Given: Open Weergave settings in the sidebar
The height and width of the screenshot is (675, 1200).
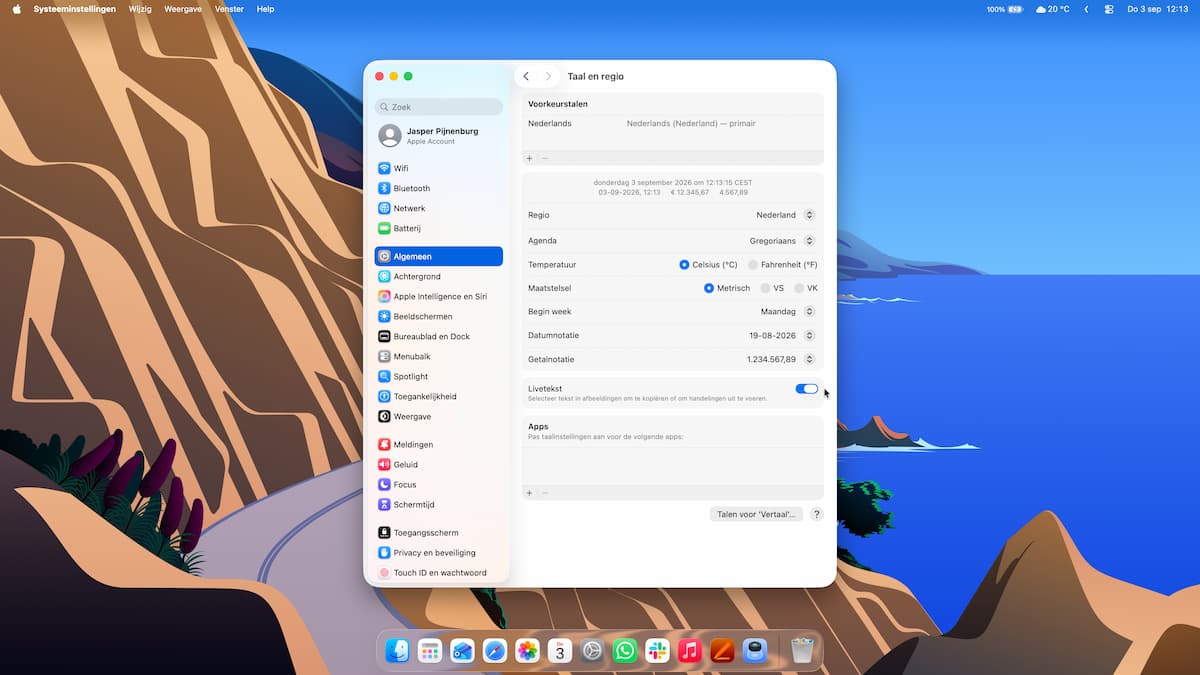Looking at the screenshot, I should pyautogui.click(x=438, y=416).
